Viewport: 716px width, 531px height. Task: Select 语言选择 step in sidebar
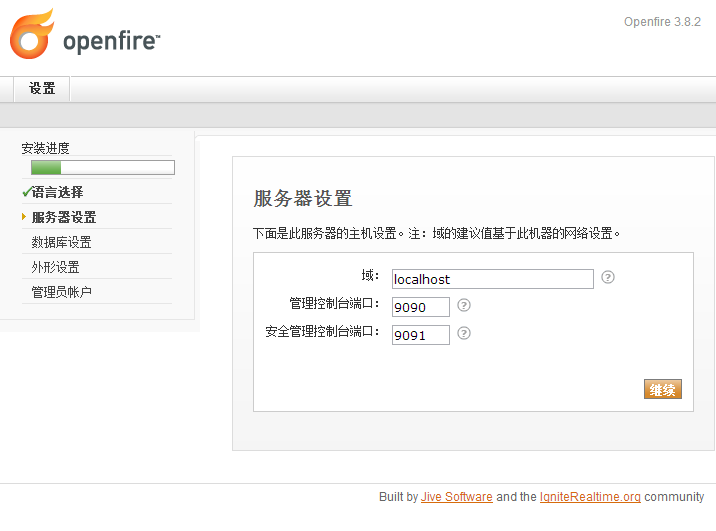tap(58, 192)
